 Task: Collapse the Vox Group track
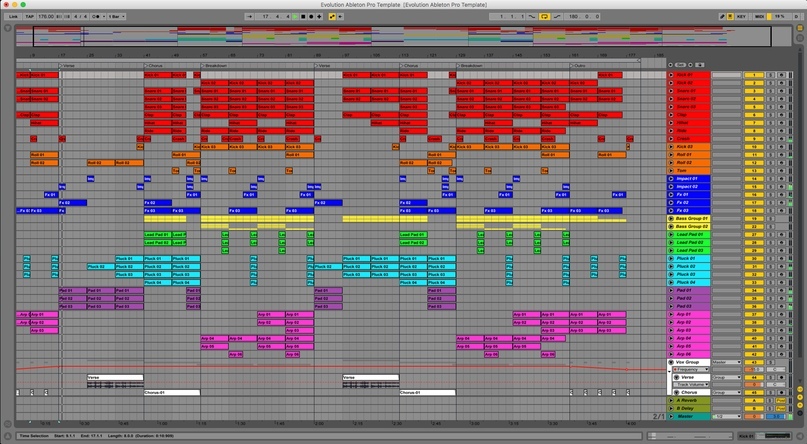click(671, 362)
